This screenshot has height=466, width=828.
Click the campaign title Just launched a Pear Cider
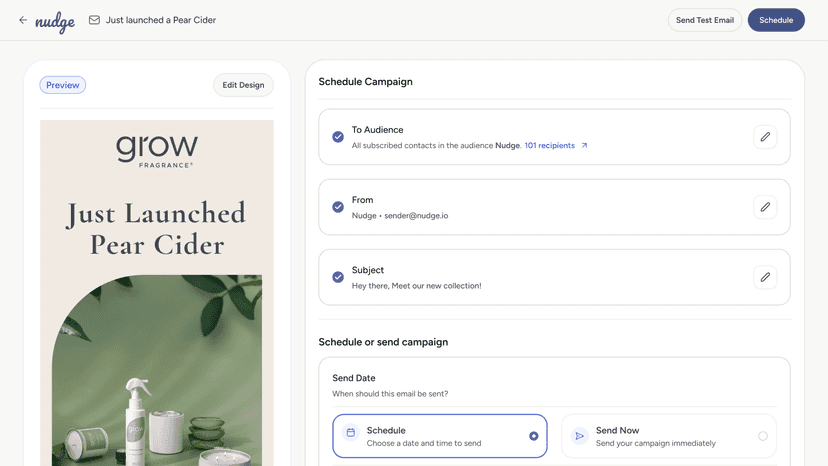[161, 20]
